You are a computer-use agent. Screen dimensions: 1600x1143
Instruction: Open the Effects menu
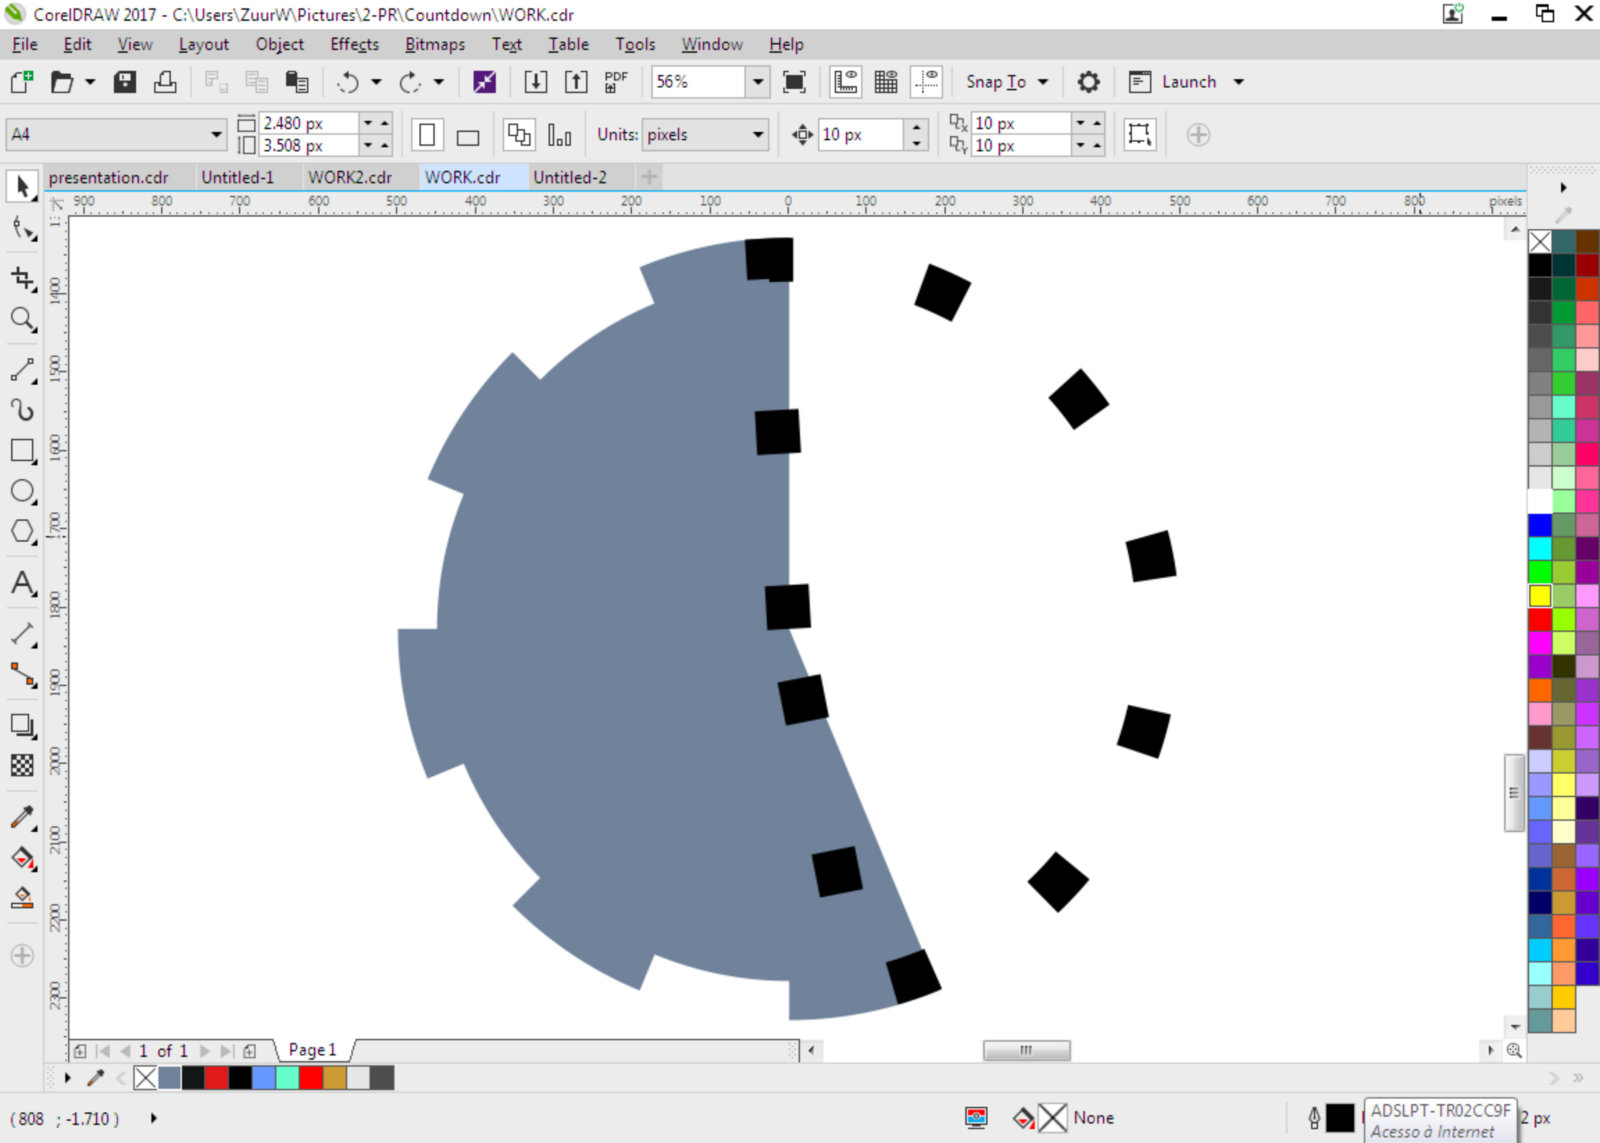[354, 44]
